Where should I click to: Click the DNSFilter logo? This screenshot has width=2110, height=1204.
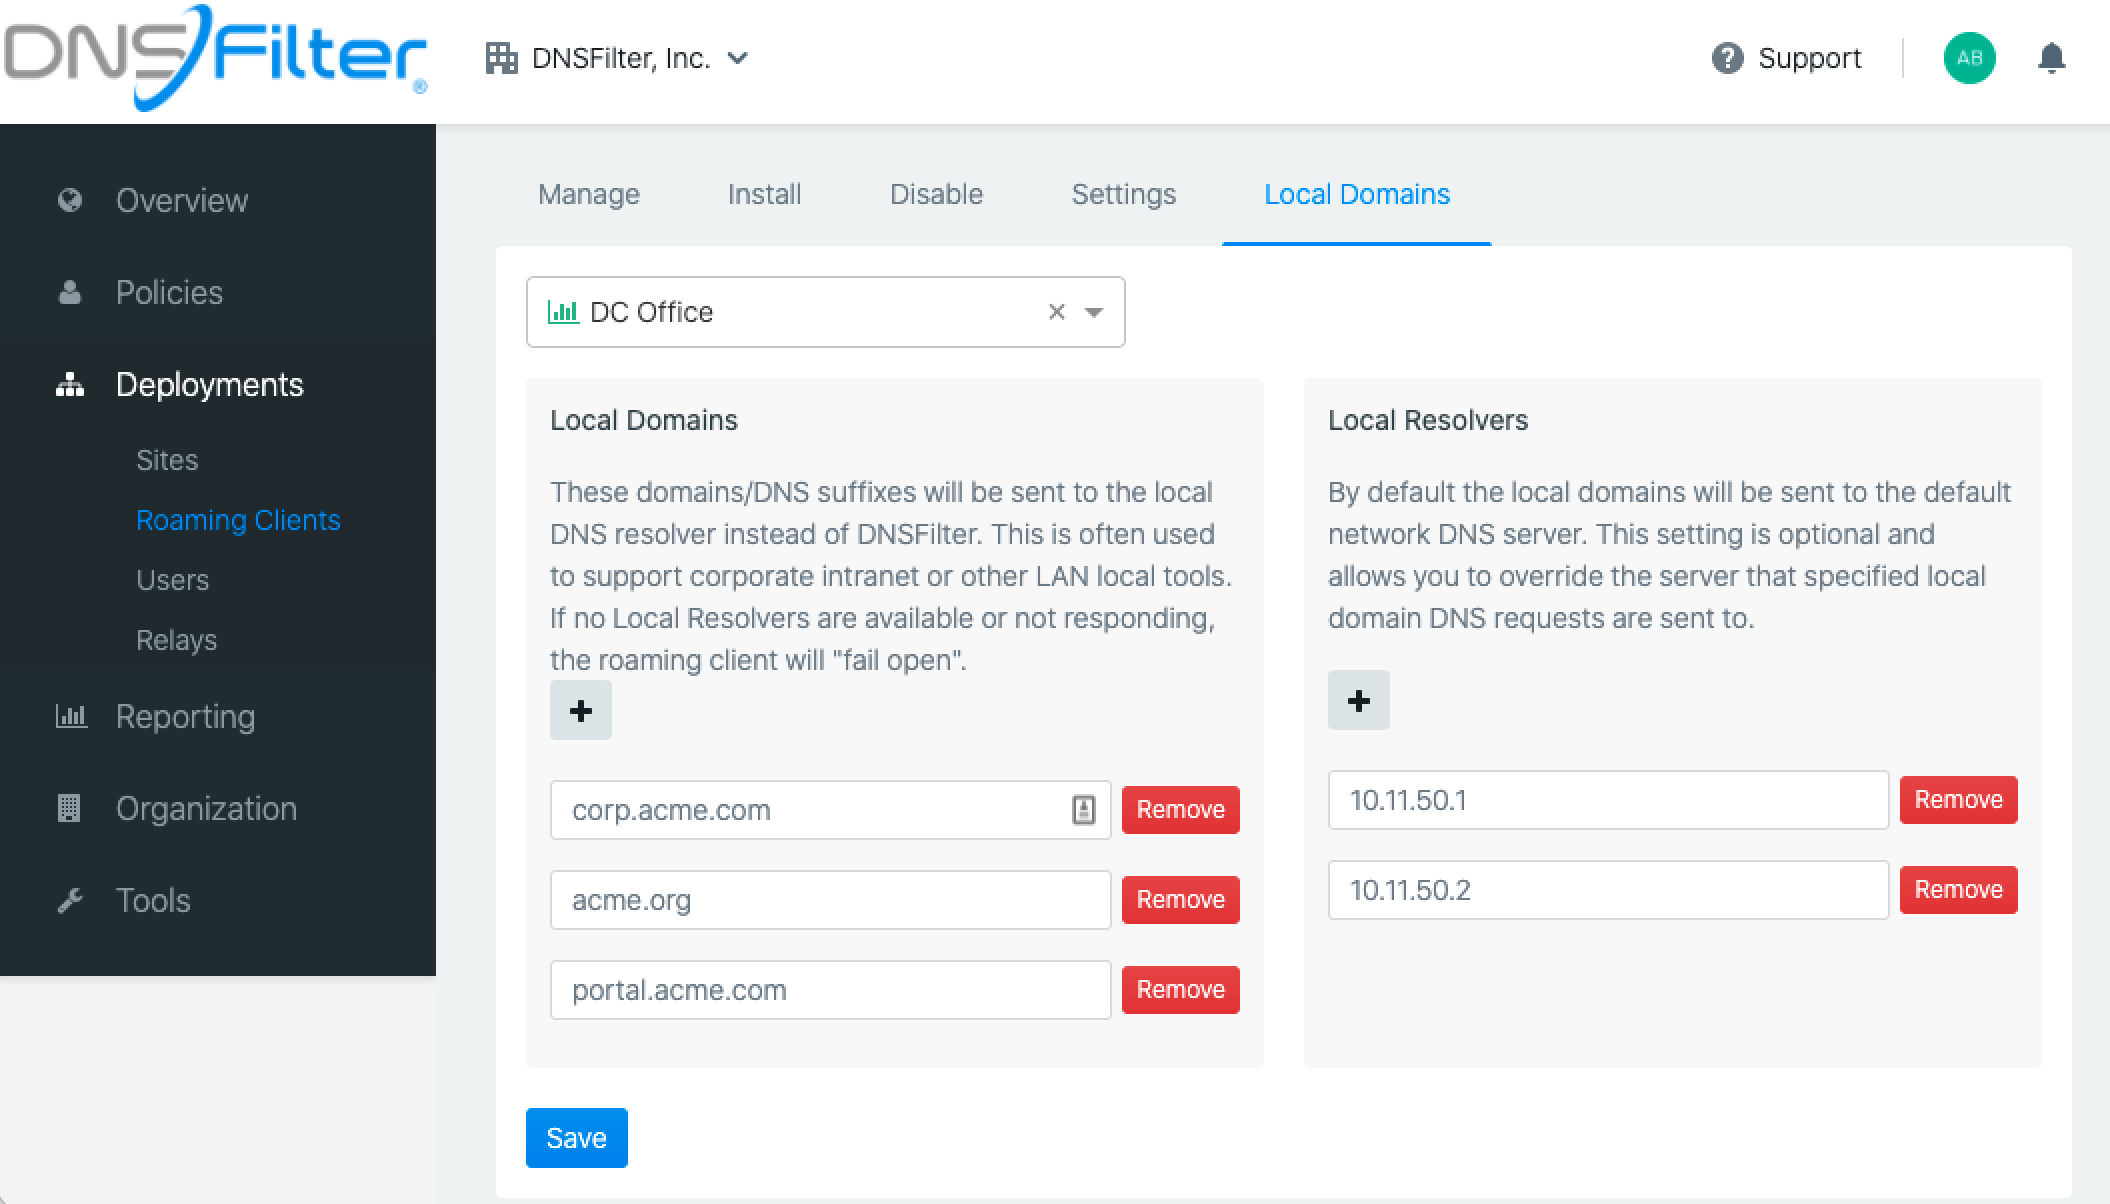coord(216,58)
